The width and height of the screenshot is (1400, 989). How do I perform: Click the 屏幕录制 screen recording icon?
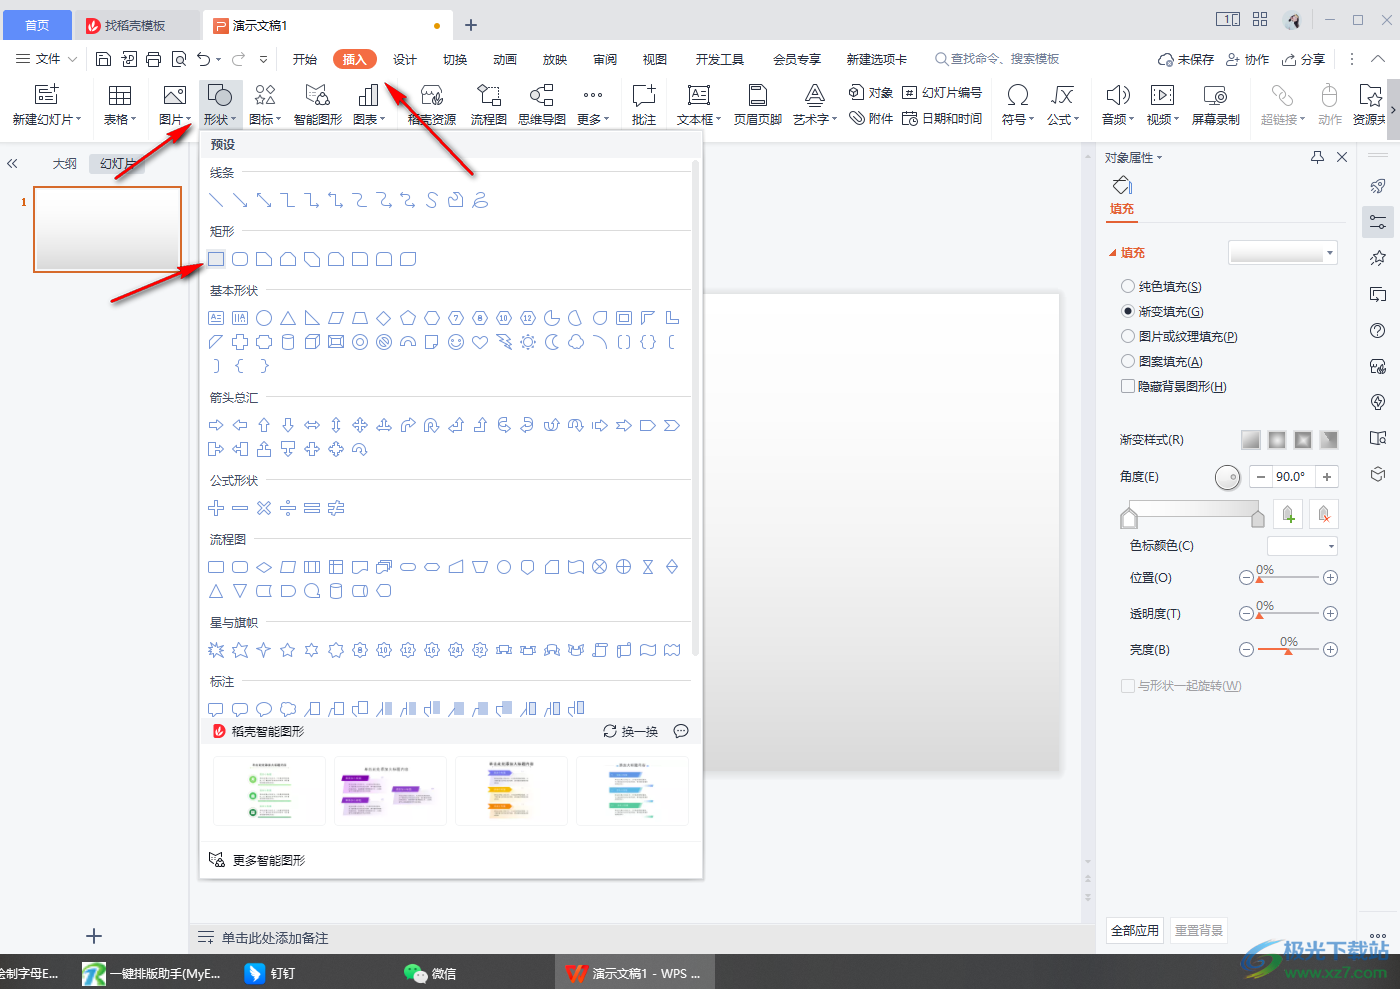coord(1216,104)
